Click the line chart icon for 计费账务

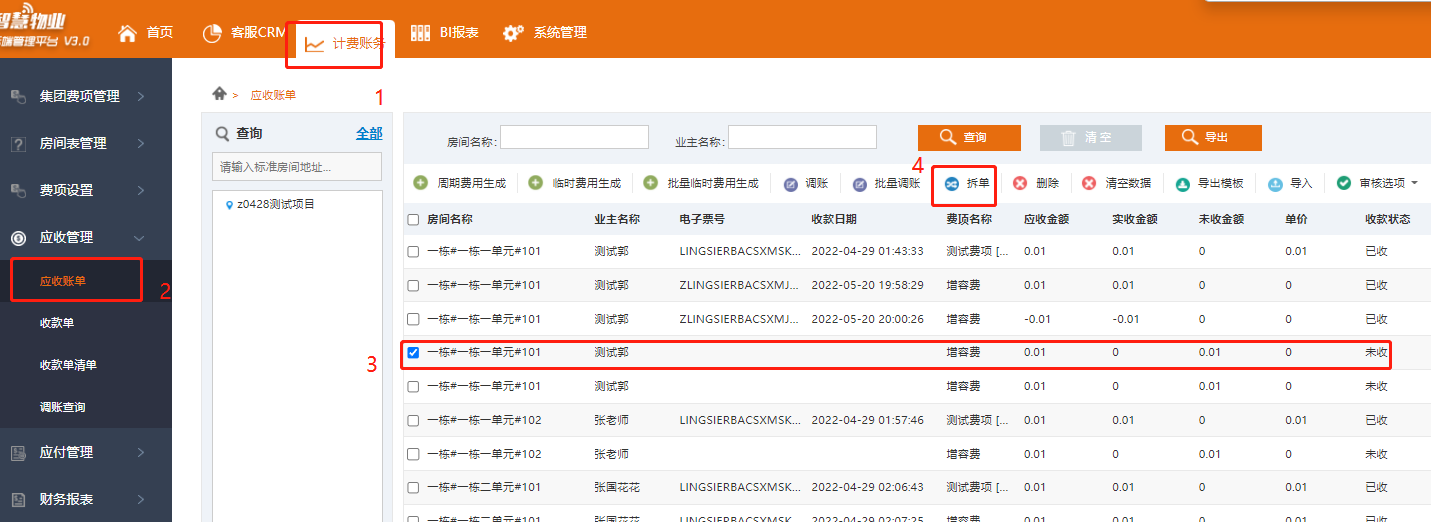314,44
